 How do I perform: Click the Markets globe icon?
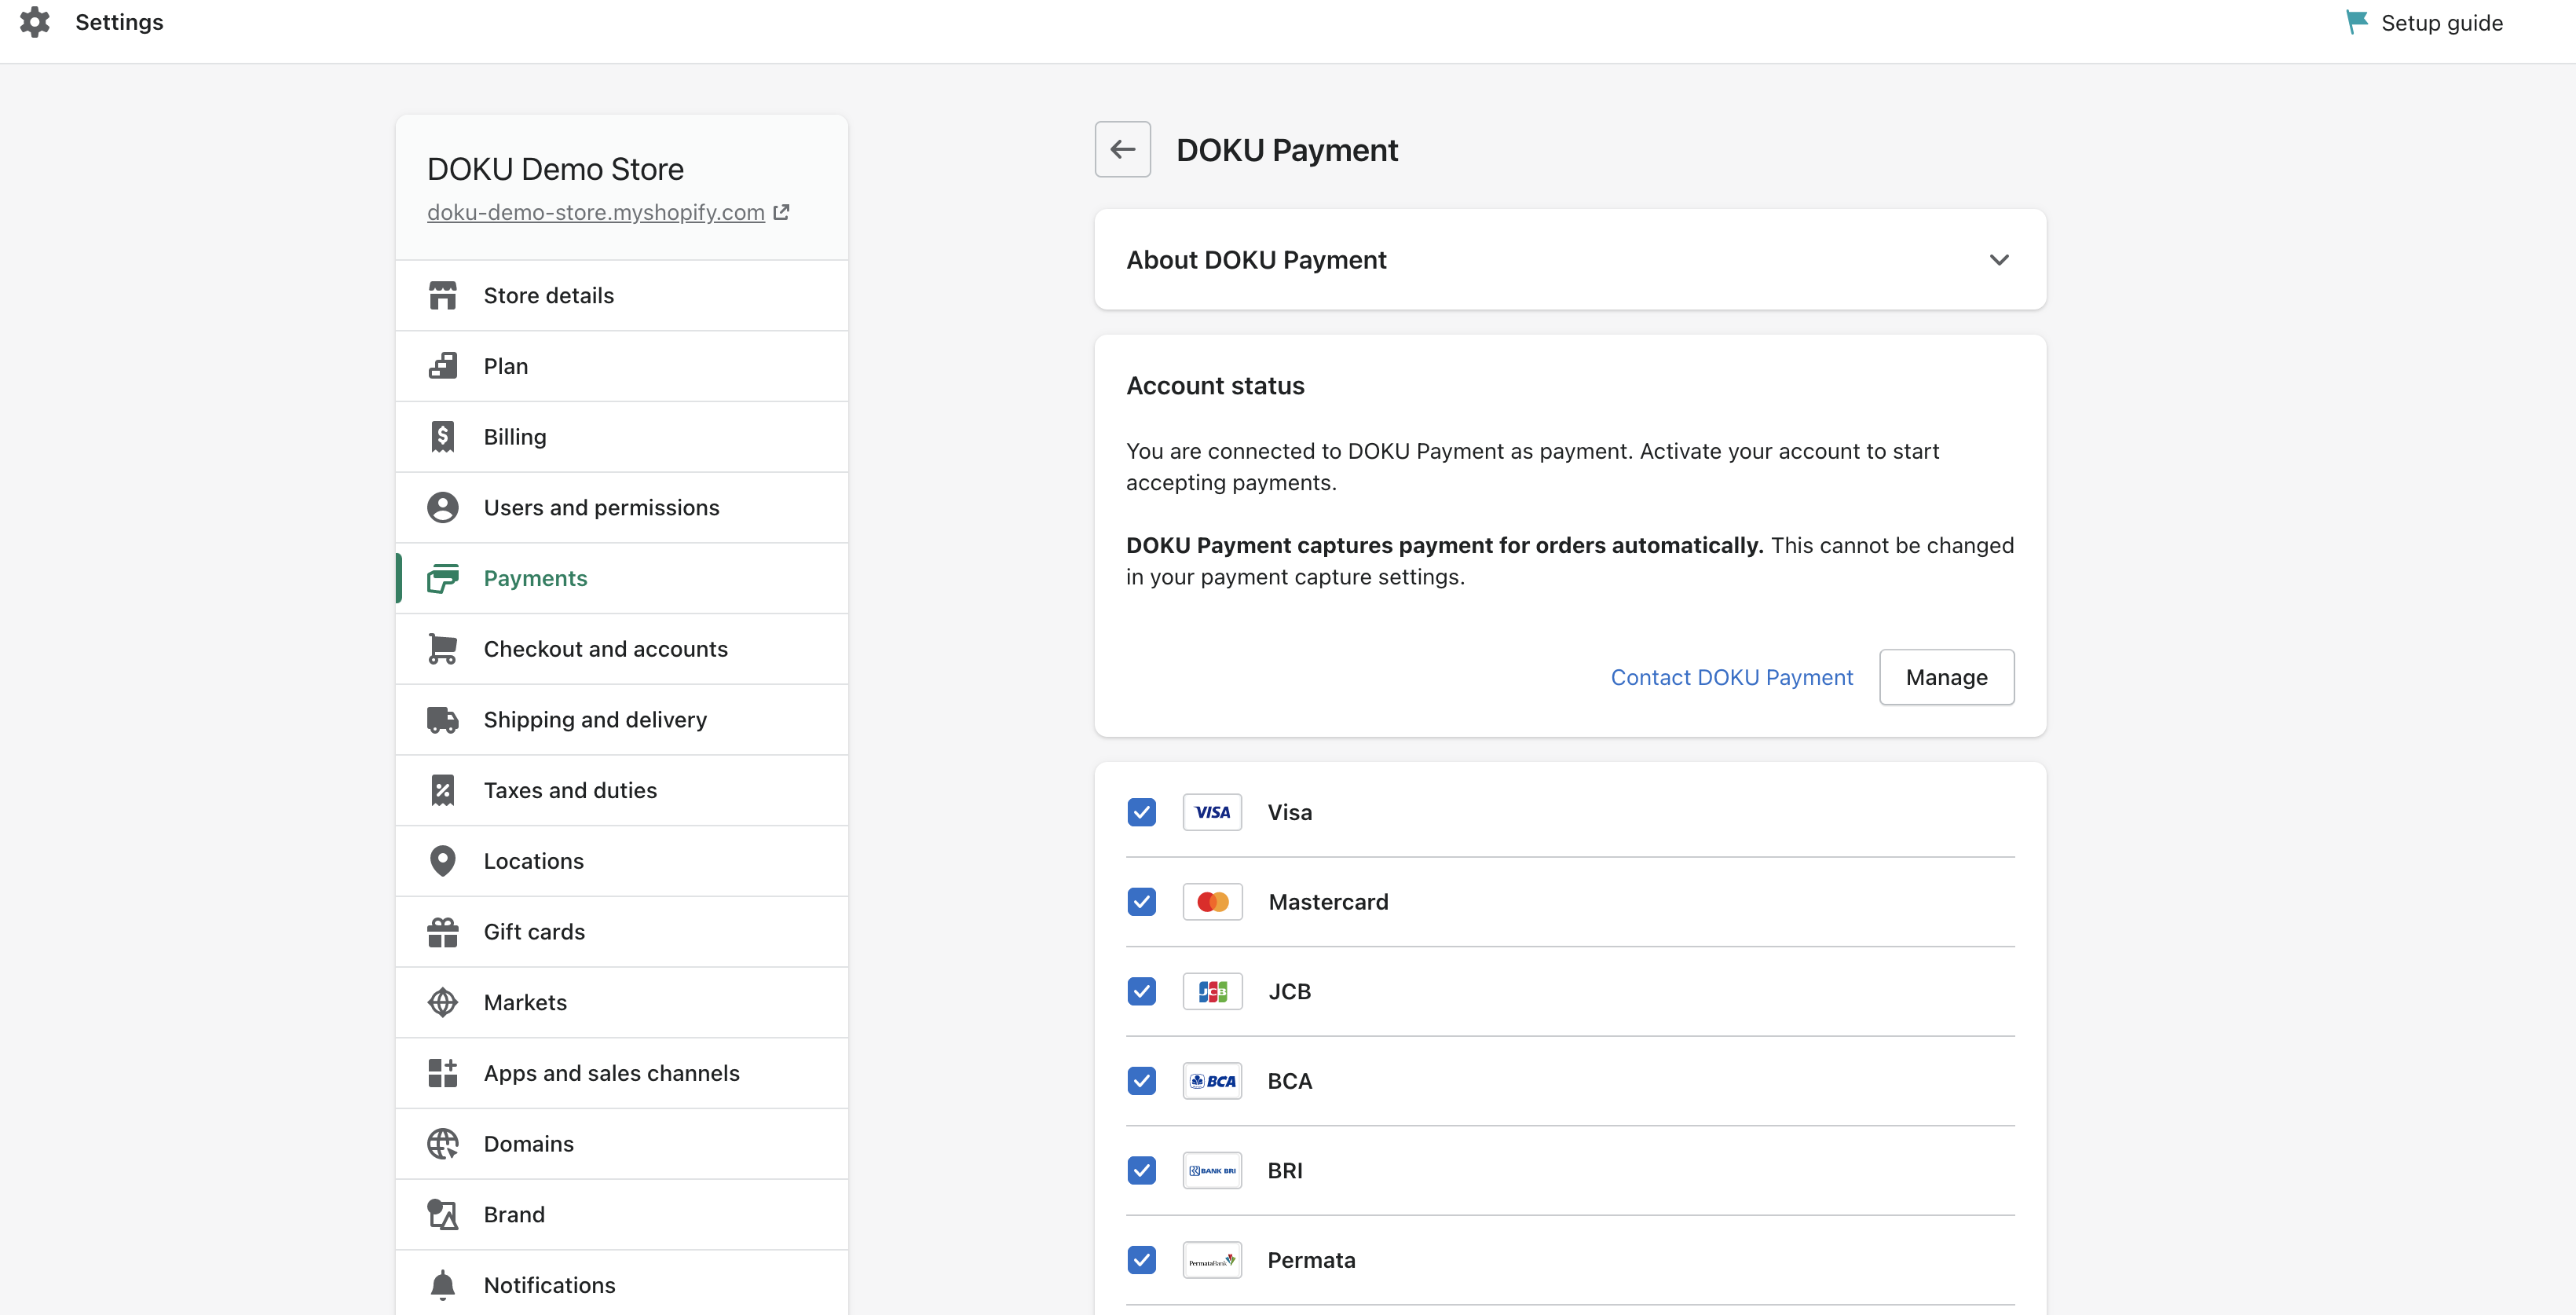point(443,1002)
